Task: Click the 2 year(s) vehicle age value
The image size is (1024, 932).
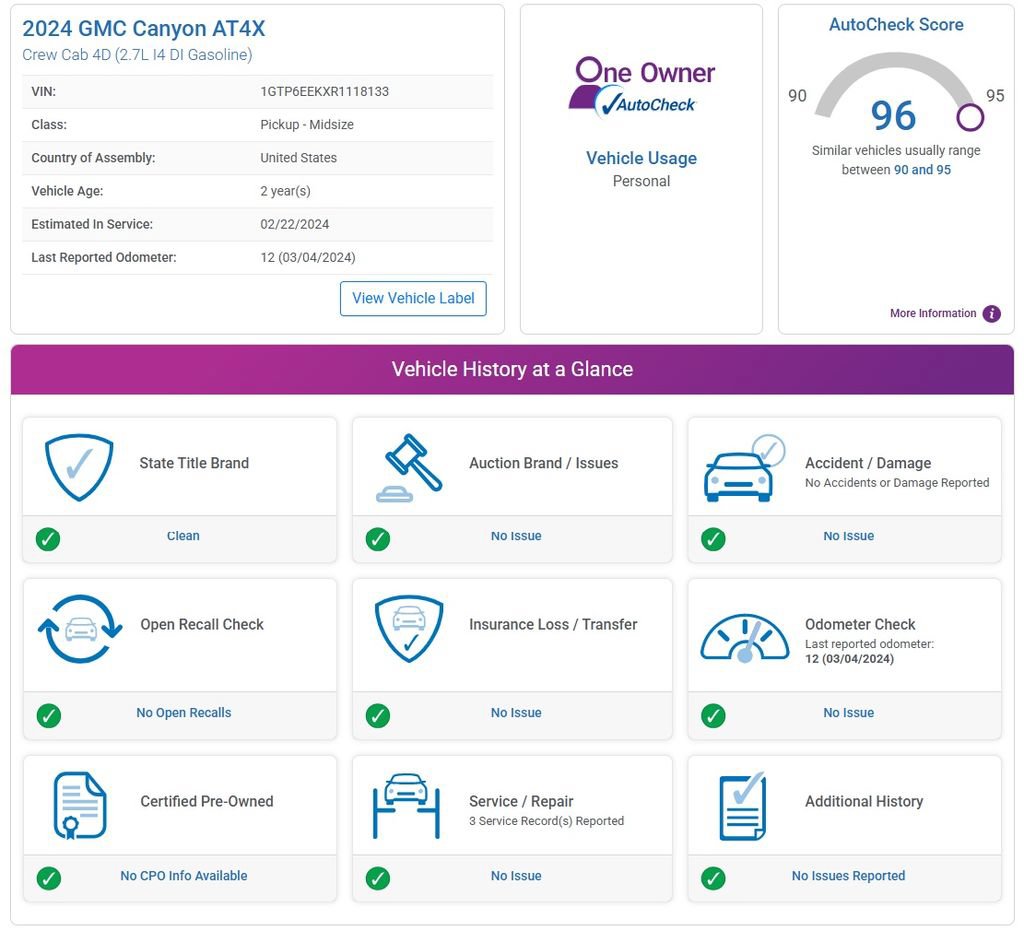Action: 285,191
